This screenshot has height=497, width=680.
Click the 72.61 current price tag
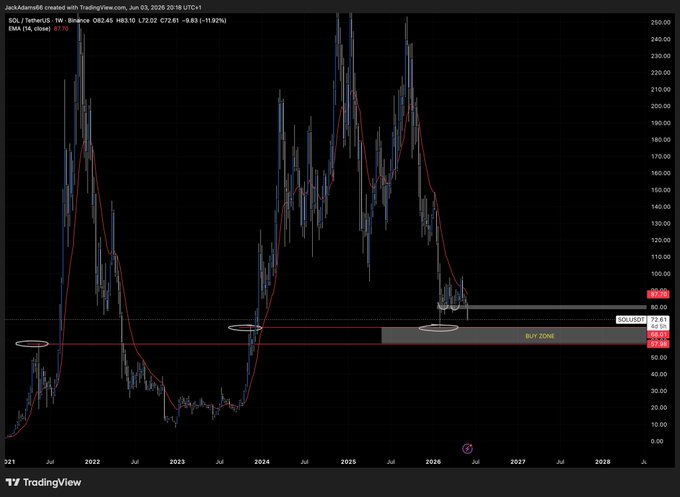pos(658,320)
